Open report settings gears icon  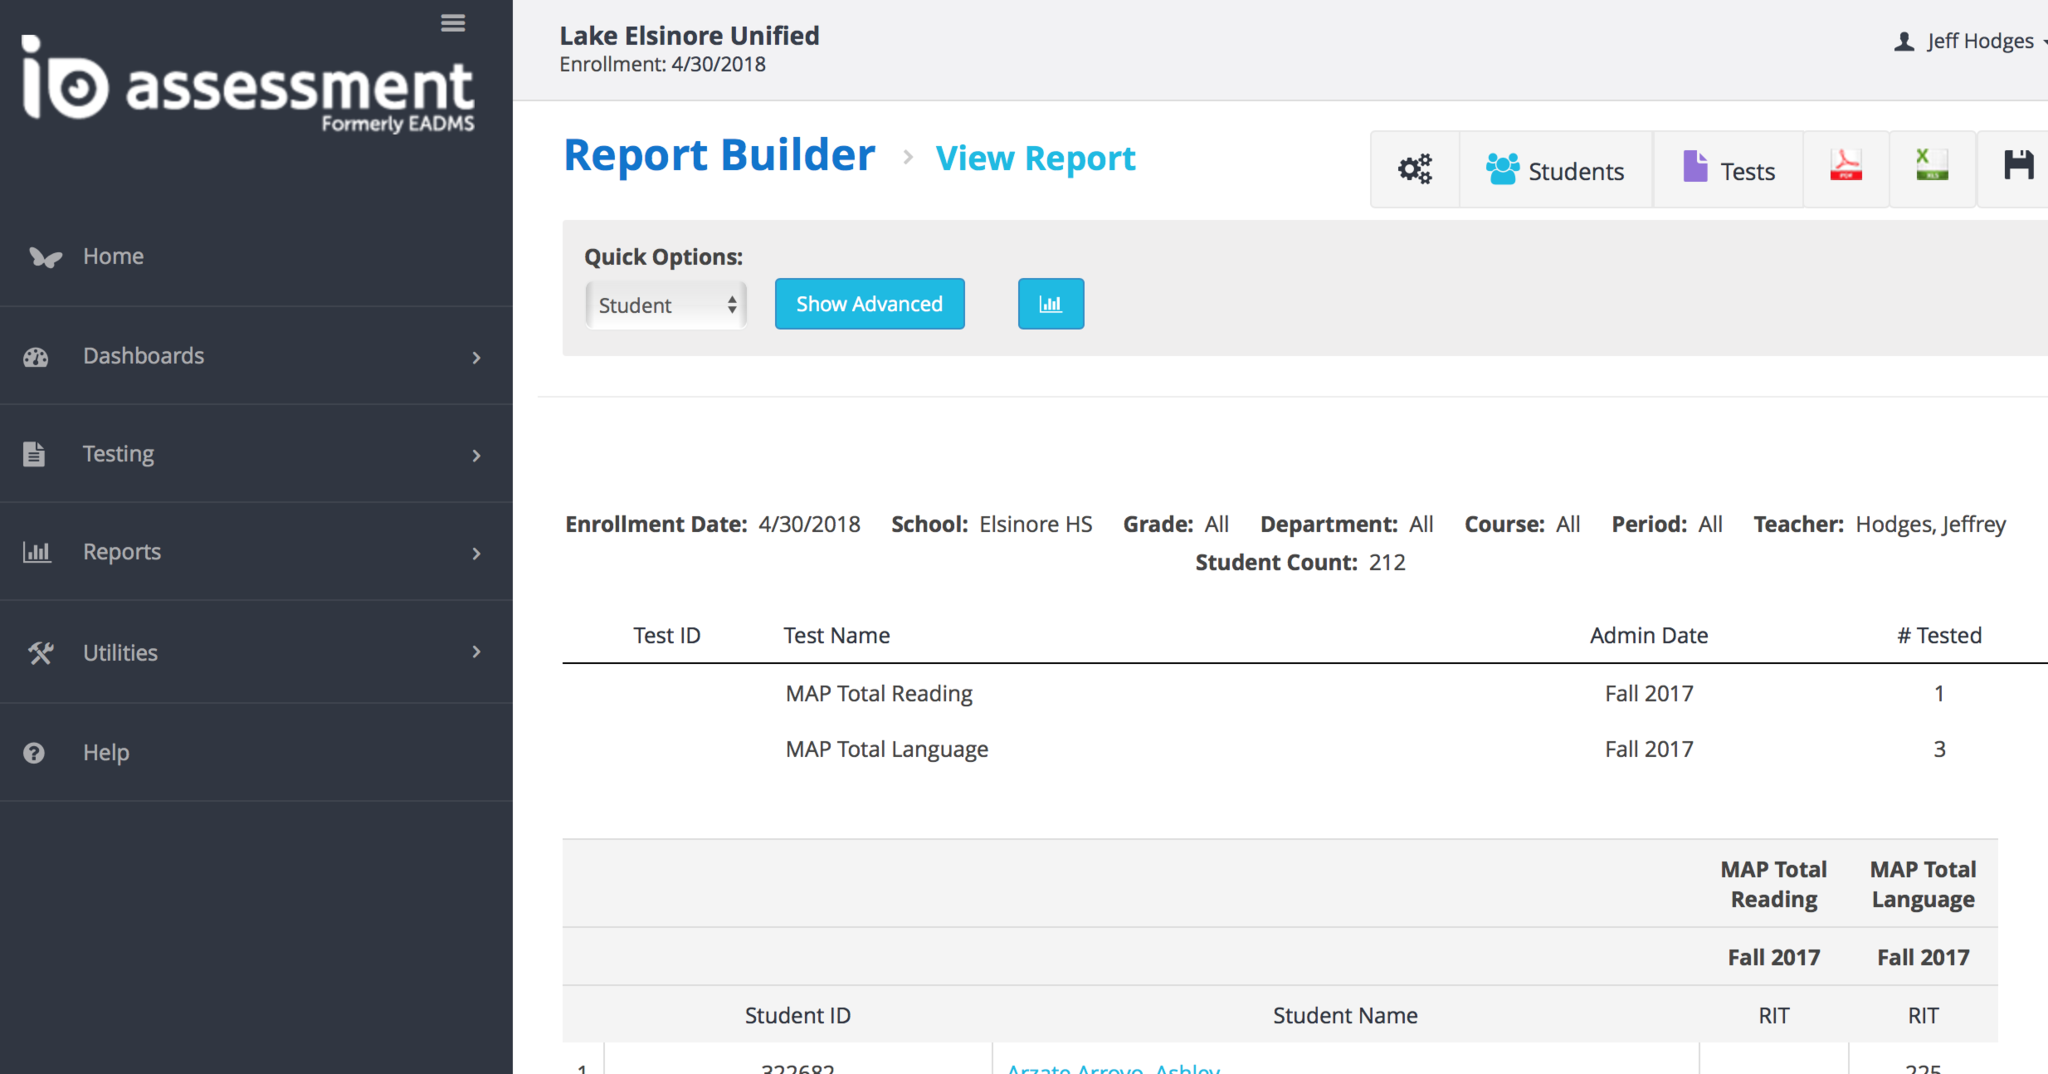pos(1414,170)
